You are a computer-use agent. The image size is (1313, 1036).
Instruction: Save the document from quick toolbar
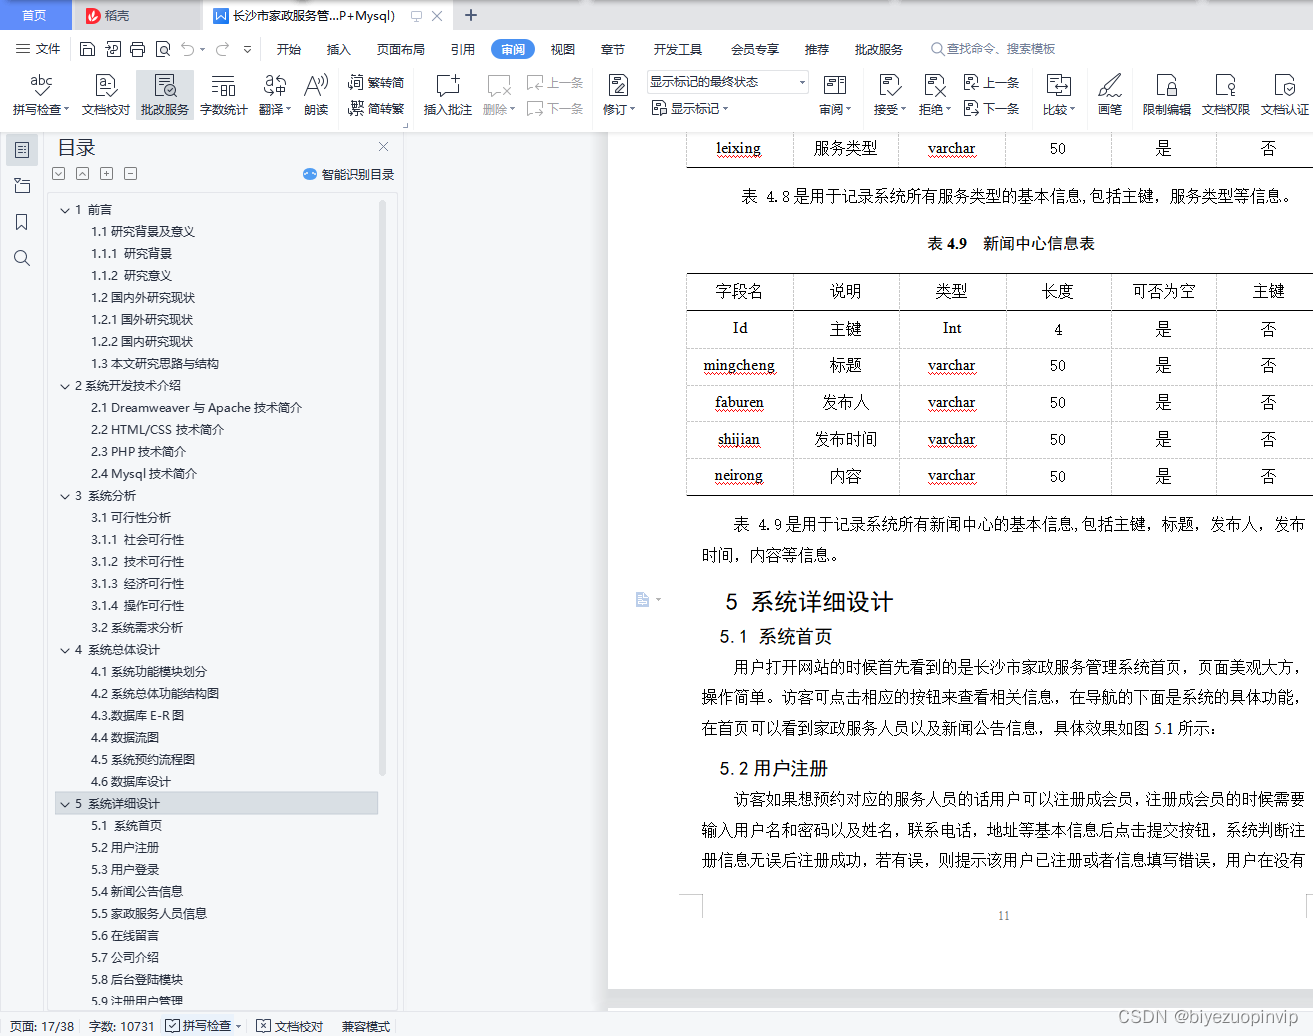87,49
